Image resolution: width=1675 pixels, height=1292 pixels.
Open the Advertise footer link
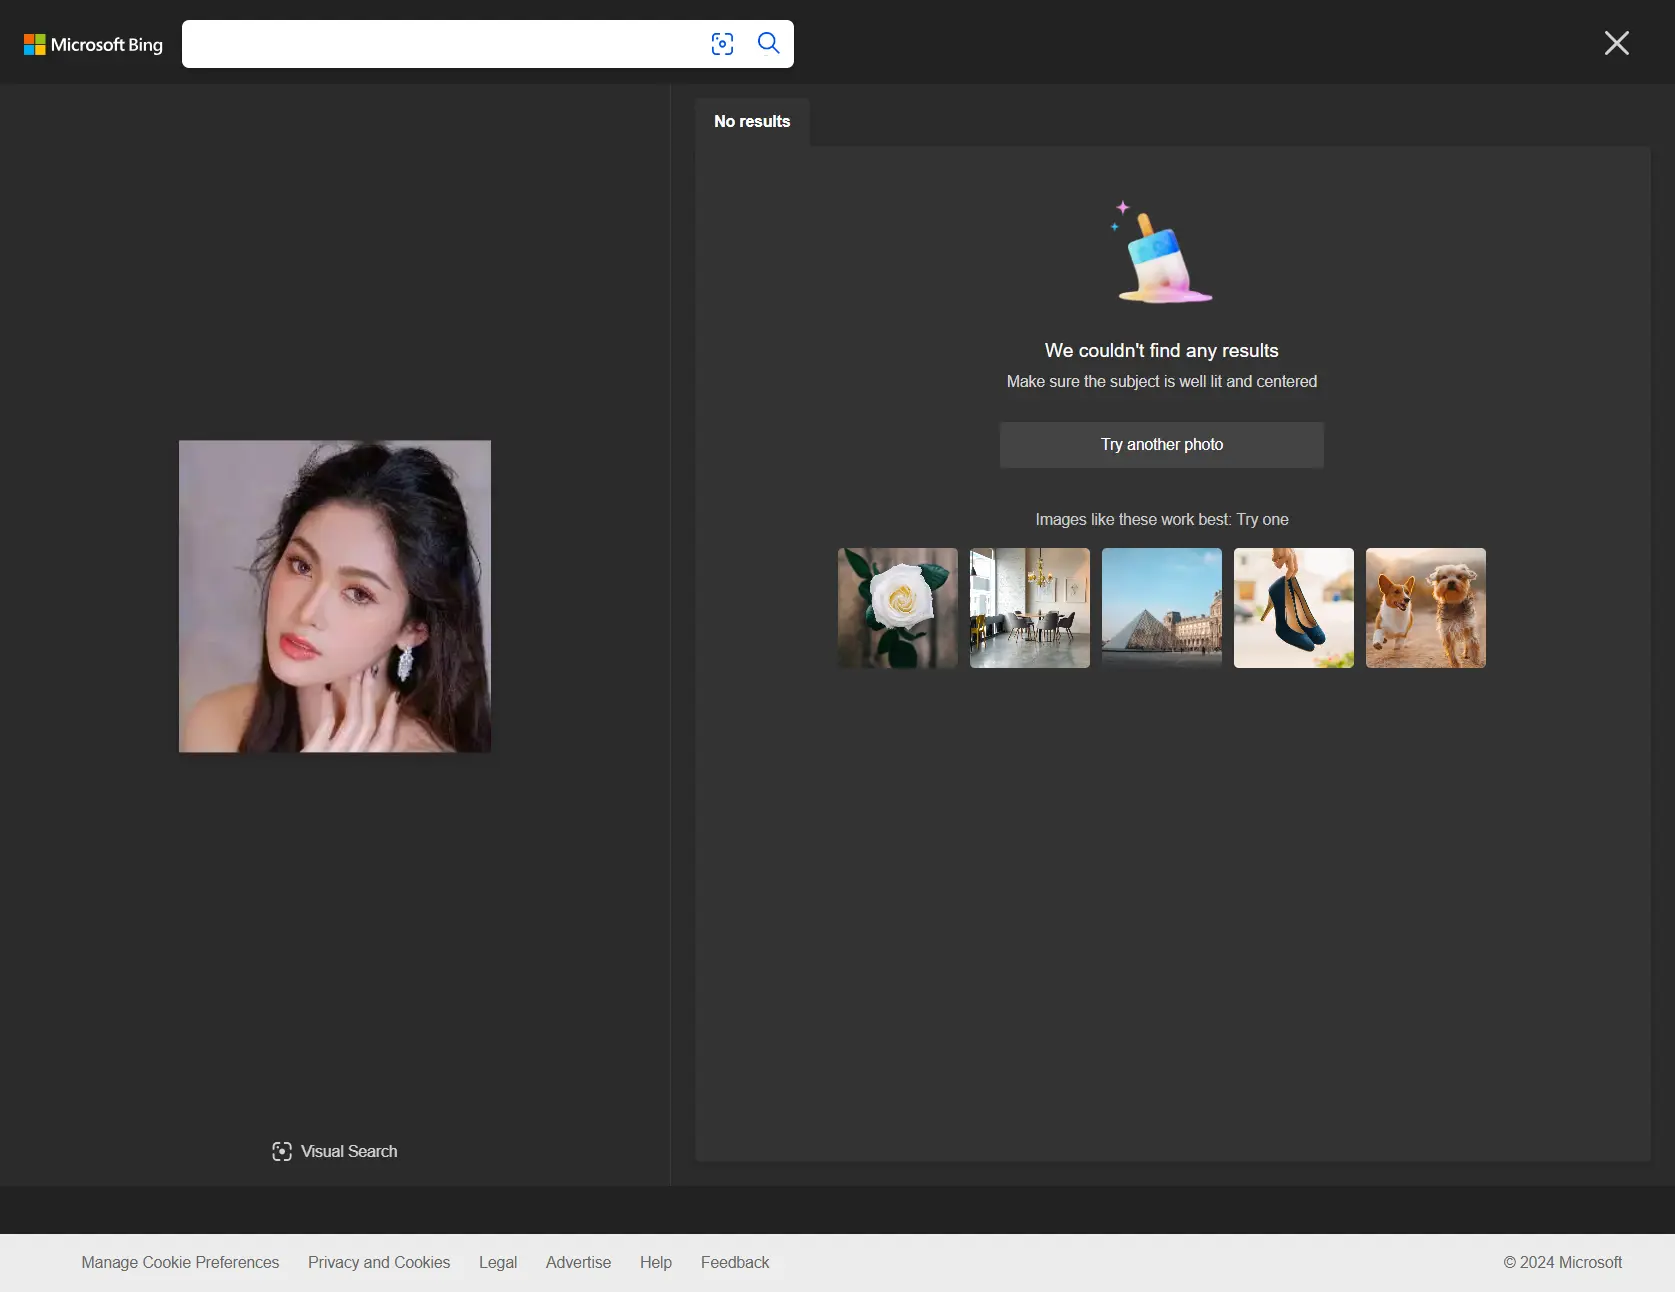[578, 1262]
